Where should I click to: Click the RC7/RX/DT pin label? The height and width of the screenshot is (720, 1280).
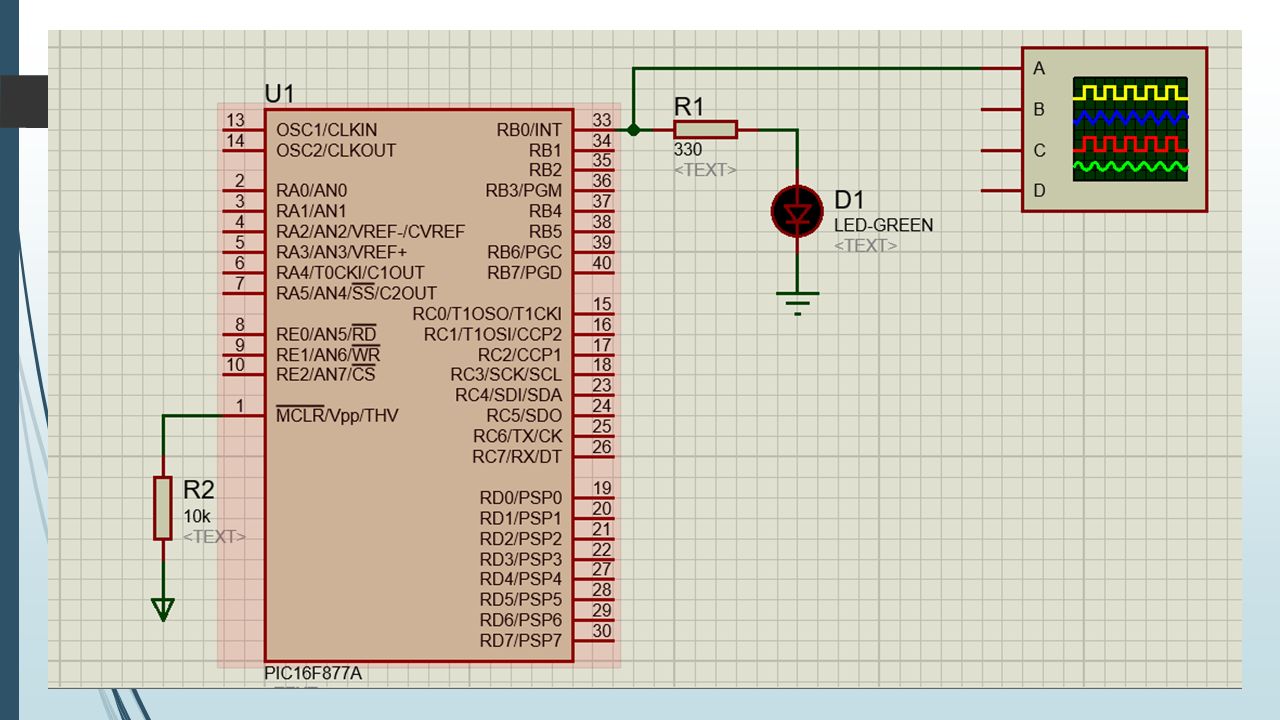(517, 456)
